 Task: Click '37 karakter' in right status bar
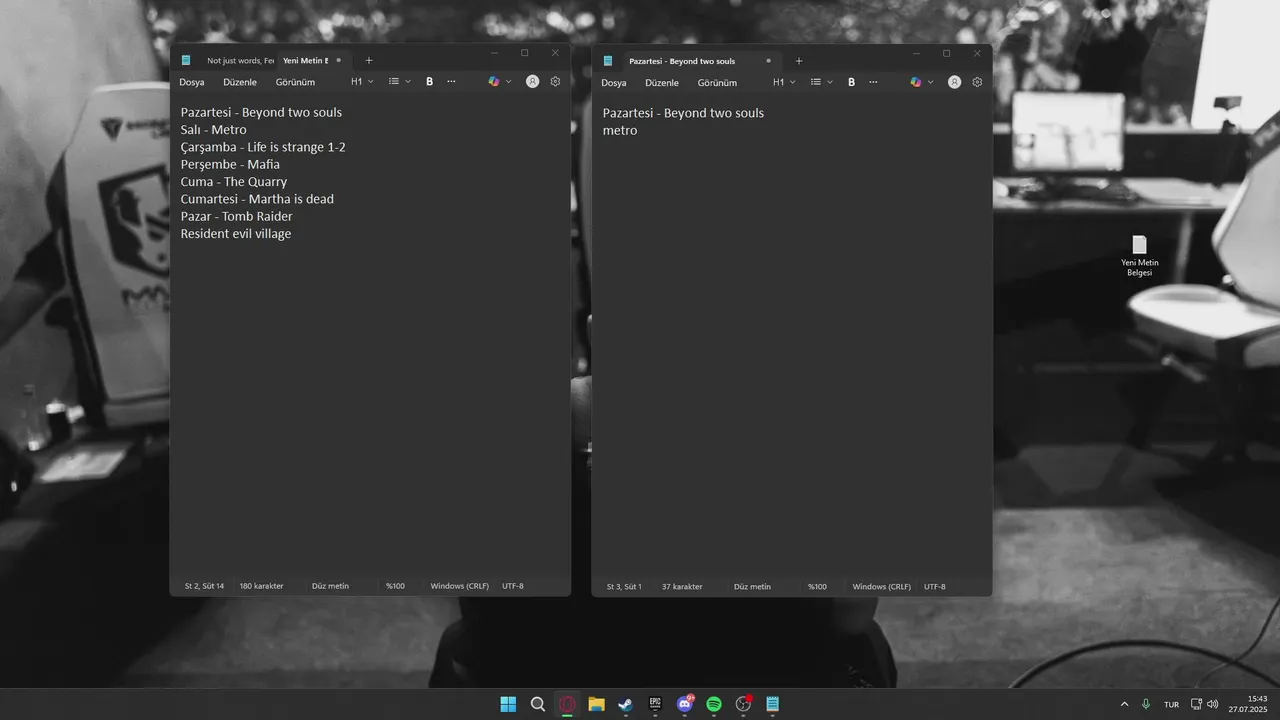(681, 586)
